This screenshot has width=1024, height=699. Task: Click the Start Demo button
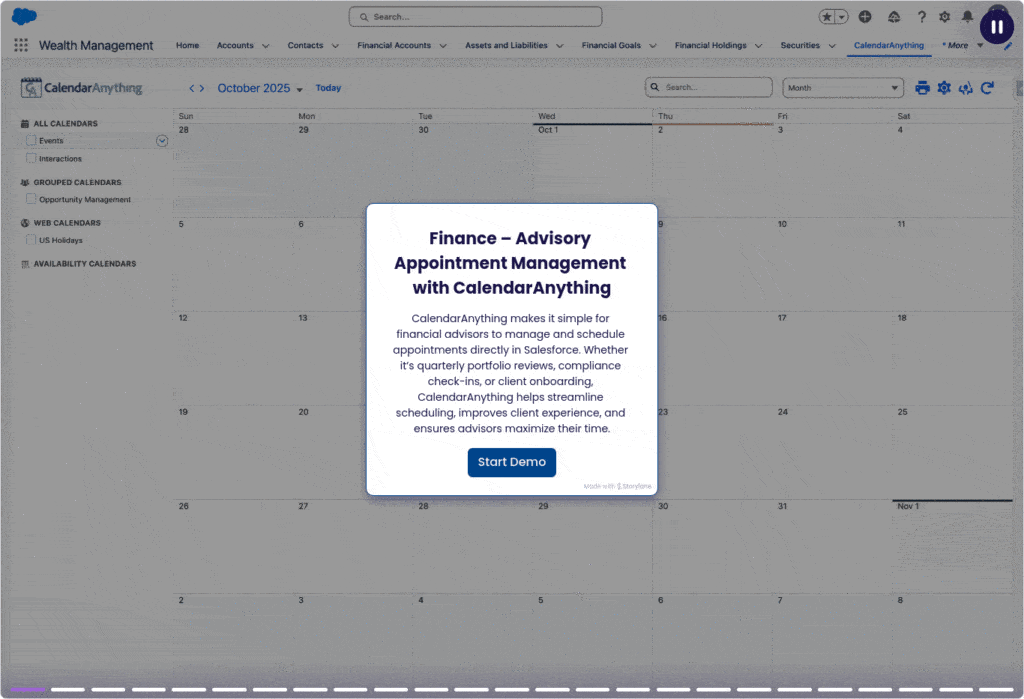511,462
